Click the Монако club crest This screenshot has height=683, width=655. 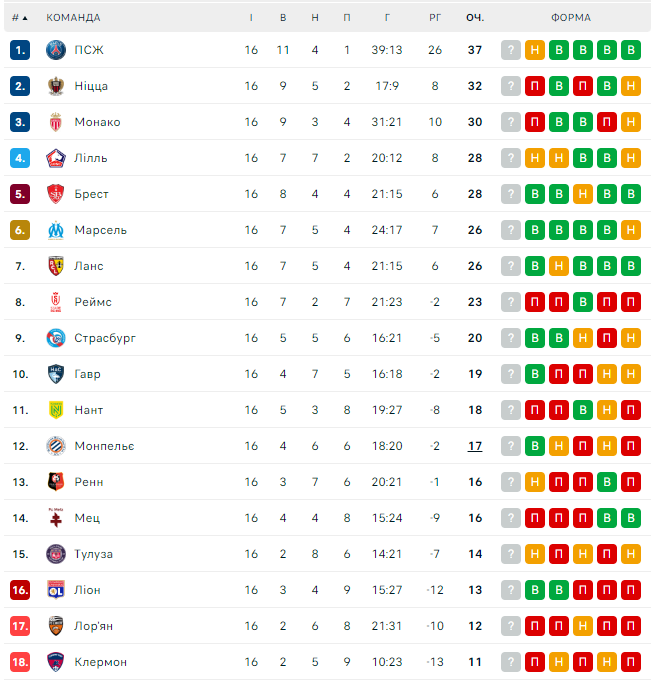56,122
